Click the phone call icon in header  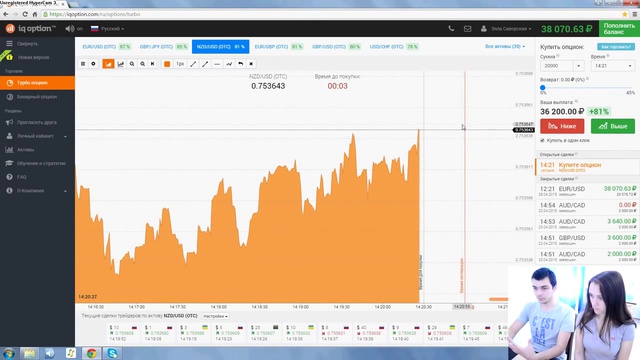point(451,29)
